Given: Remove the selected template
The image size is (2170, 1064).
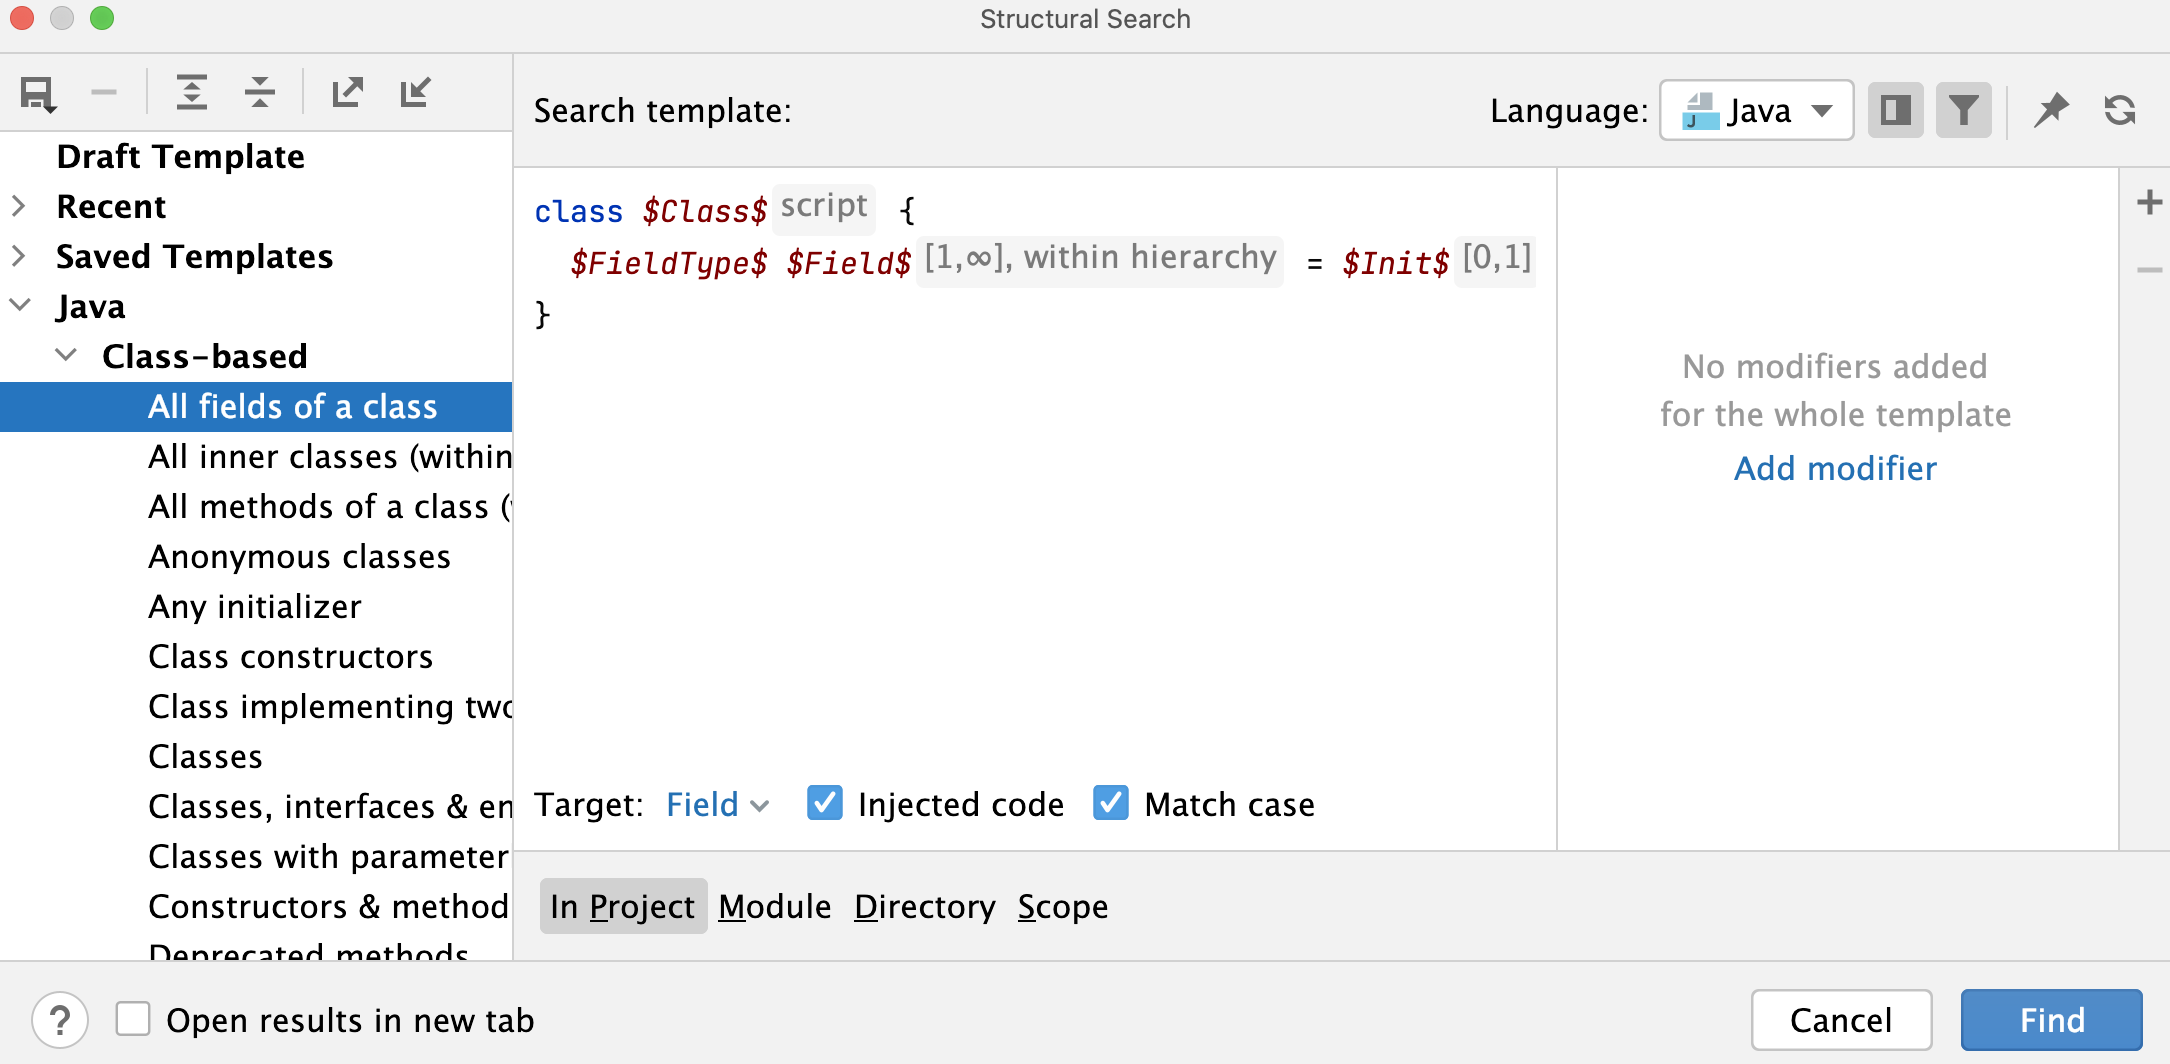Looking at the screenshot, I should [x=106, y=92].
